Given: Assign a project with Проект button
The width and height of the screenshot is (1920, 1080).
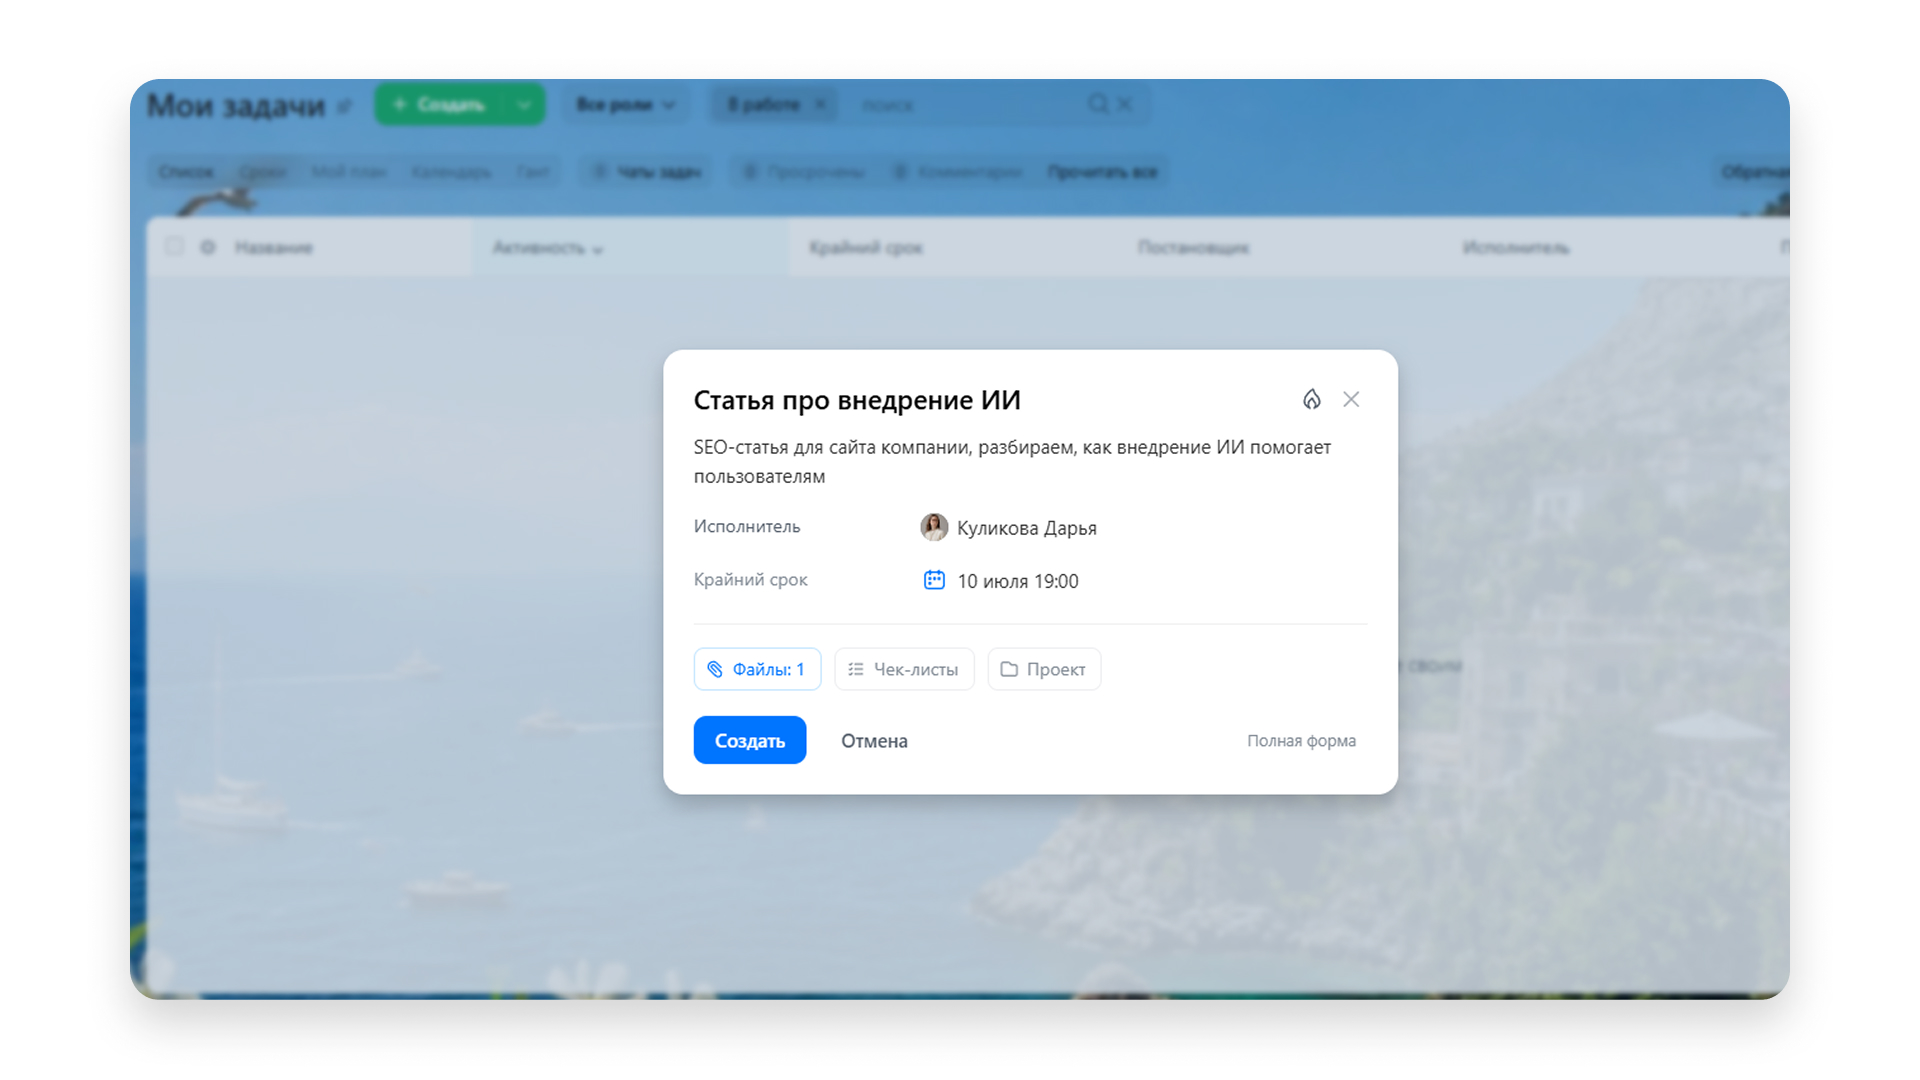Looking at the screenshot, I should pyautogui.click(x=1044, y=669).
